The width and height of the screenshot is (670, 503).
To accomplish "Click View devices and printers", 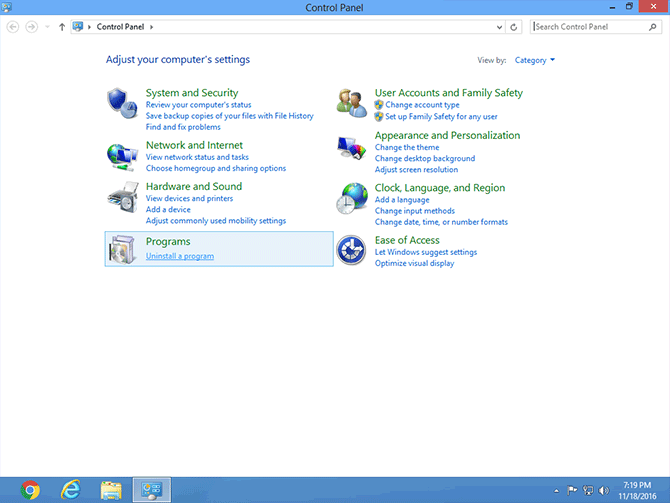I will pos(189,198).
